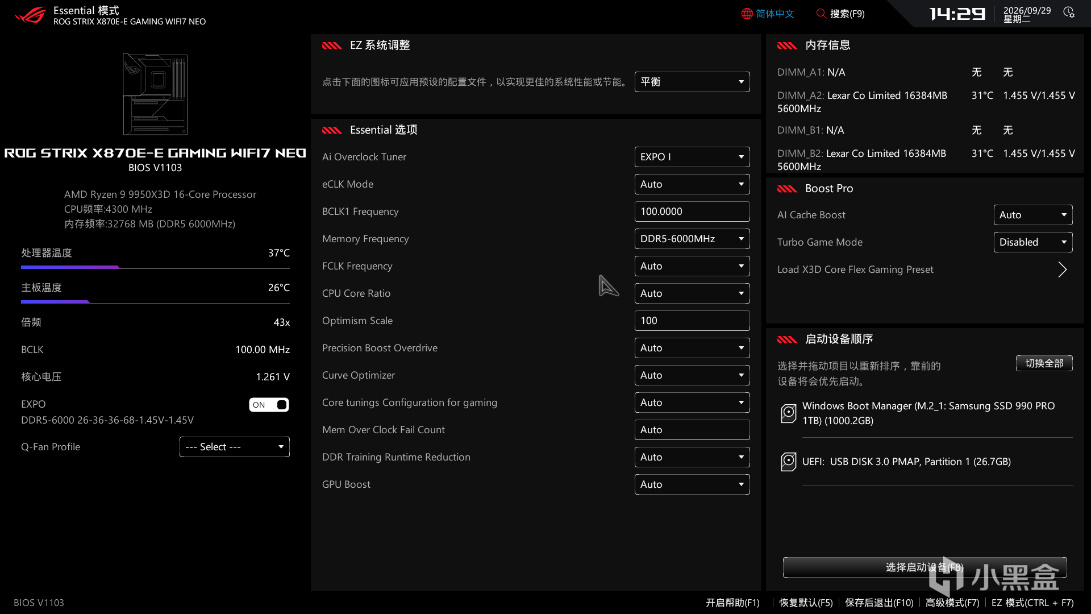1091x614 pixels.
Task: Open the Ai Overclock Tuner dropdown
Action: (x=692, y=157)
